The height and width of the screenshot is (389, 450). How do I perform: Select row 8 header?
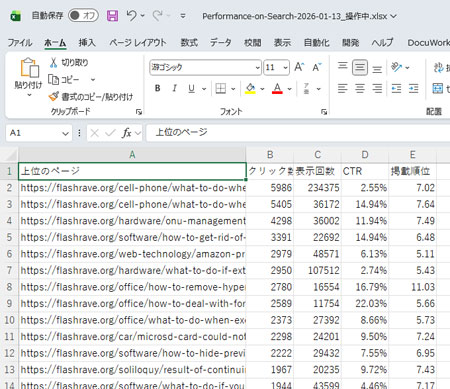coord(9,287)
